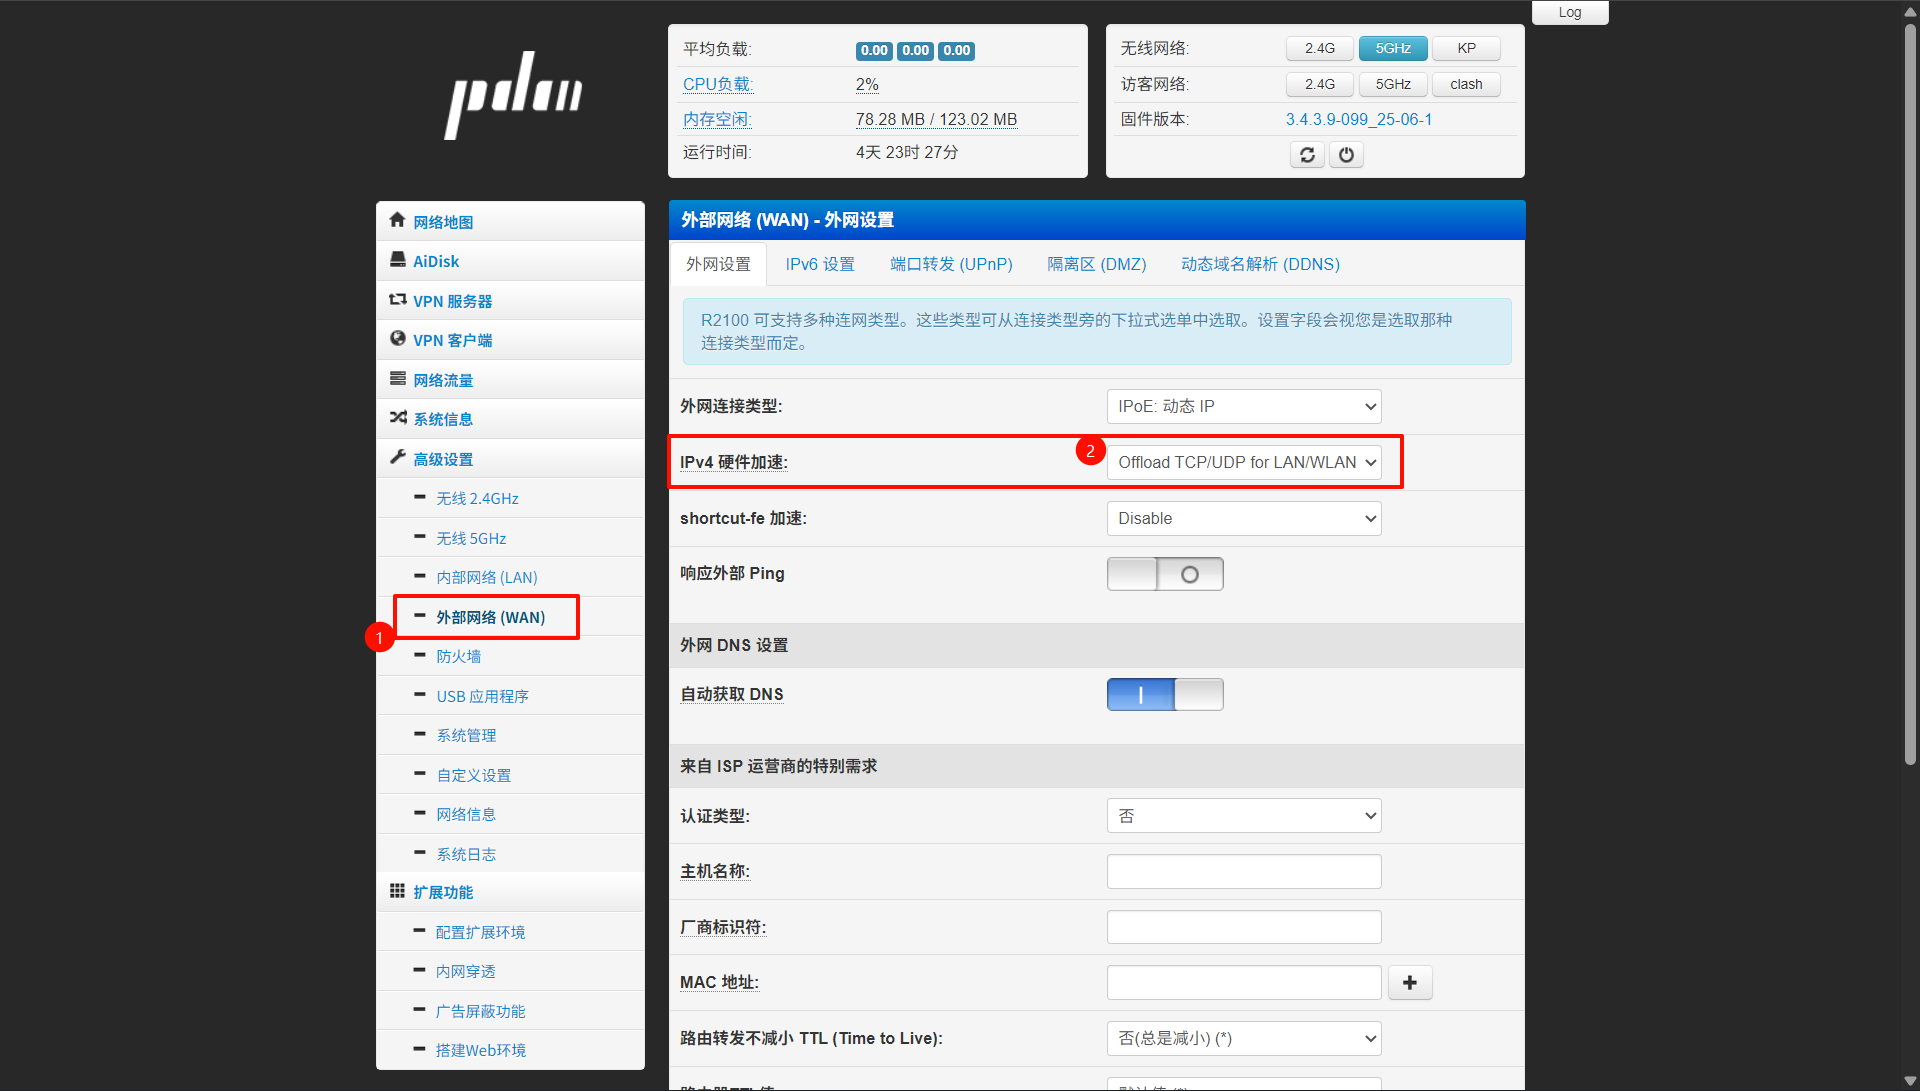
Task: Switch to the IPv6 设置 tab
Action: click(819, 264)
